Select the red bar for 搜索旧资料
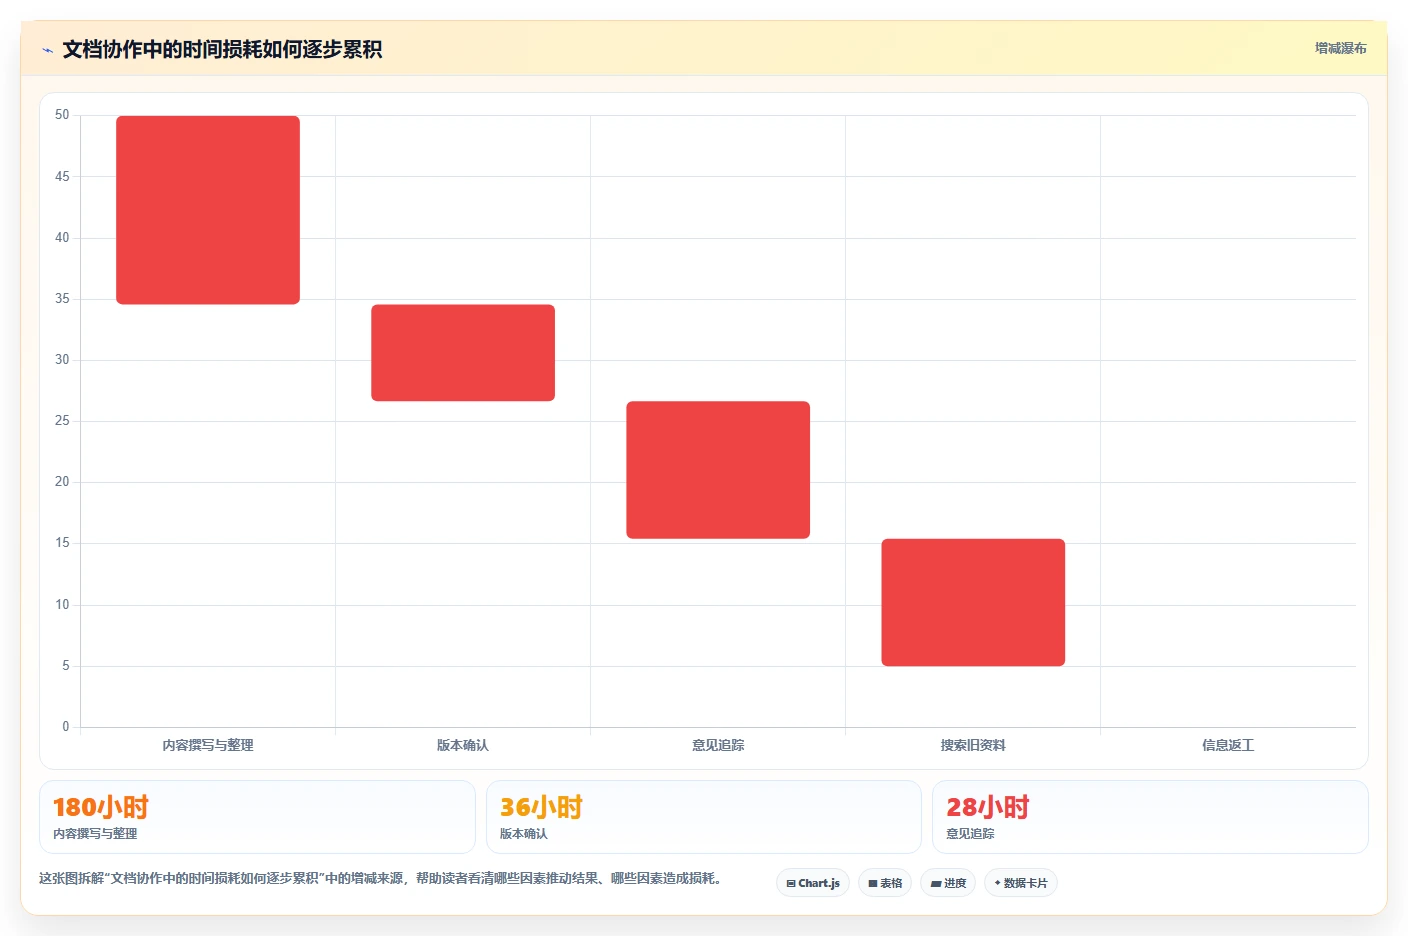 tap(973, 602)
